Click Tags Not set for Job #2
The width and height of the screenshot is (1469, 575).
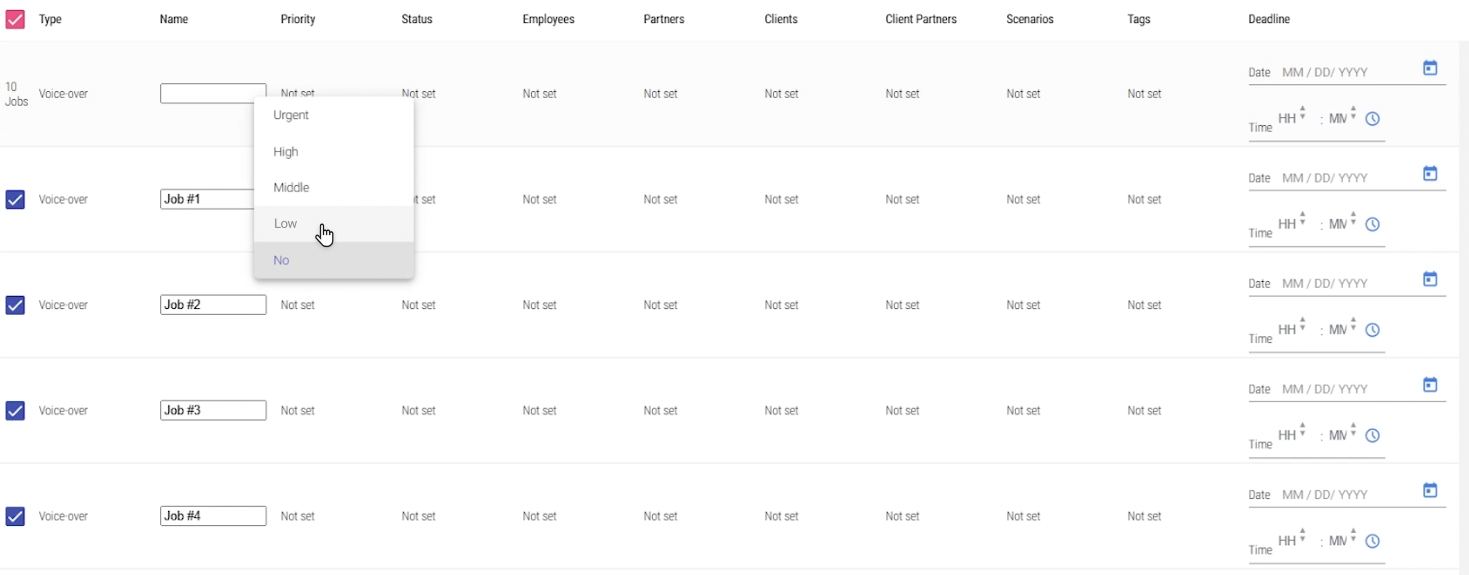pyautogui.click(x=1144, y=305)
